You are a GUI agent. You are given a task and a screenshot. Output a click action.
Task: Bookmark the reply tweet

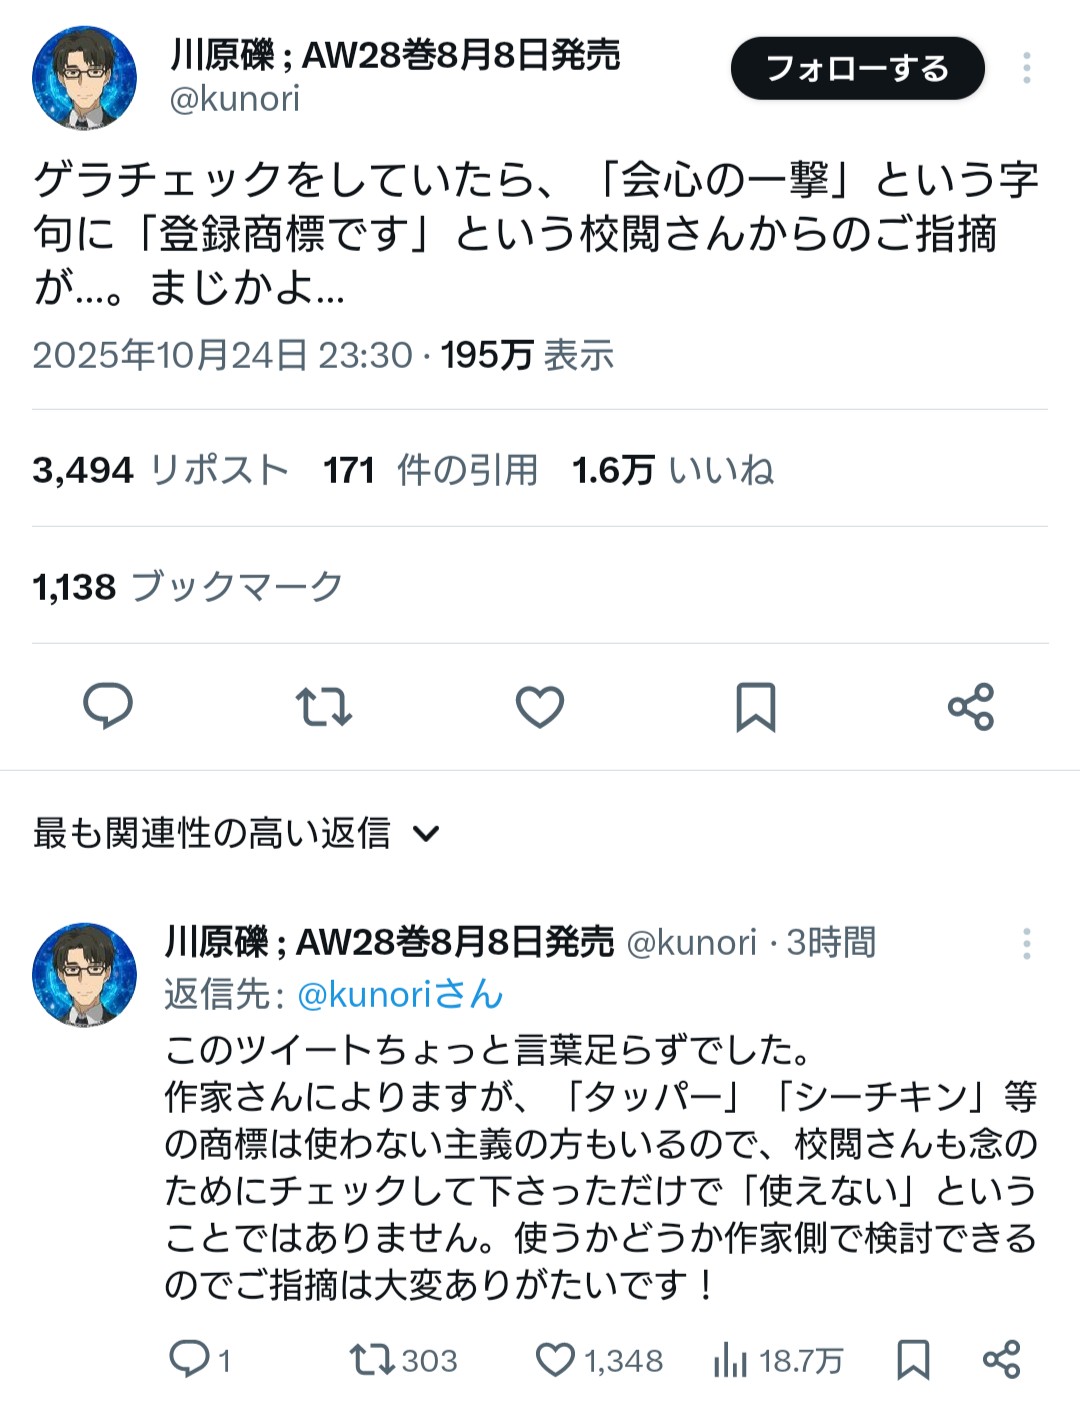[913, 1359]
